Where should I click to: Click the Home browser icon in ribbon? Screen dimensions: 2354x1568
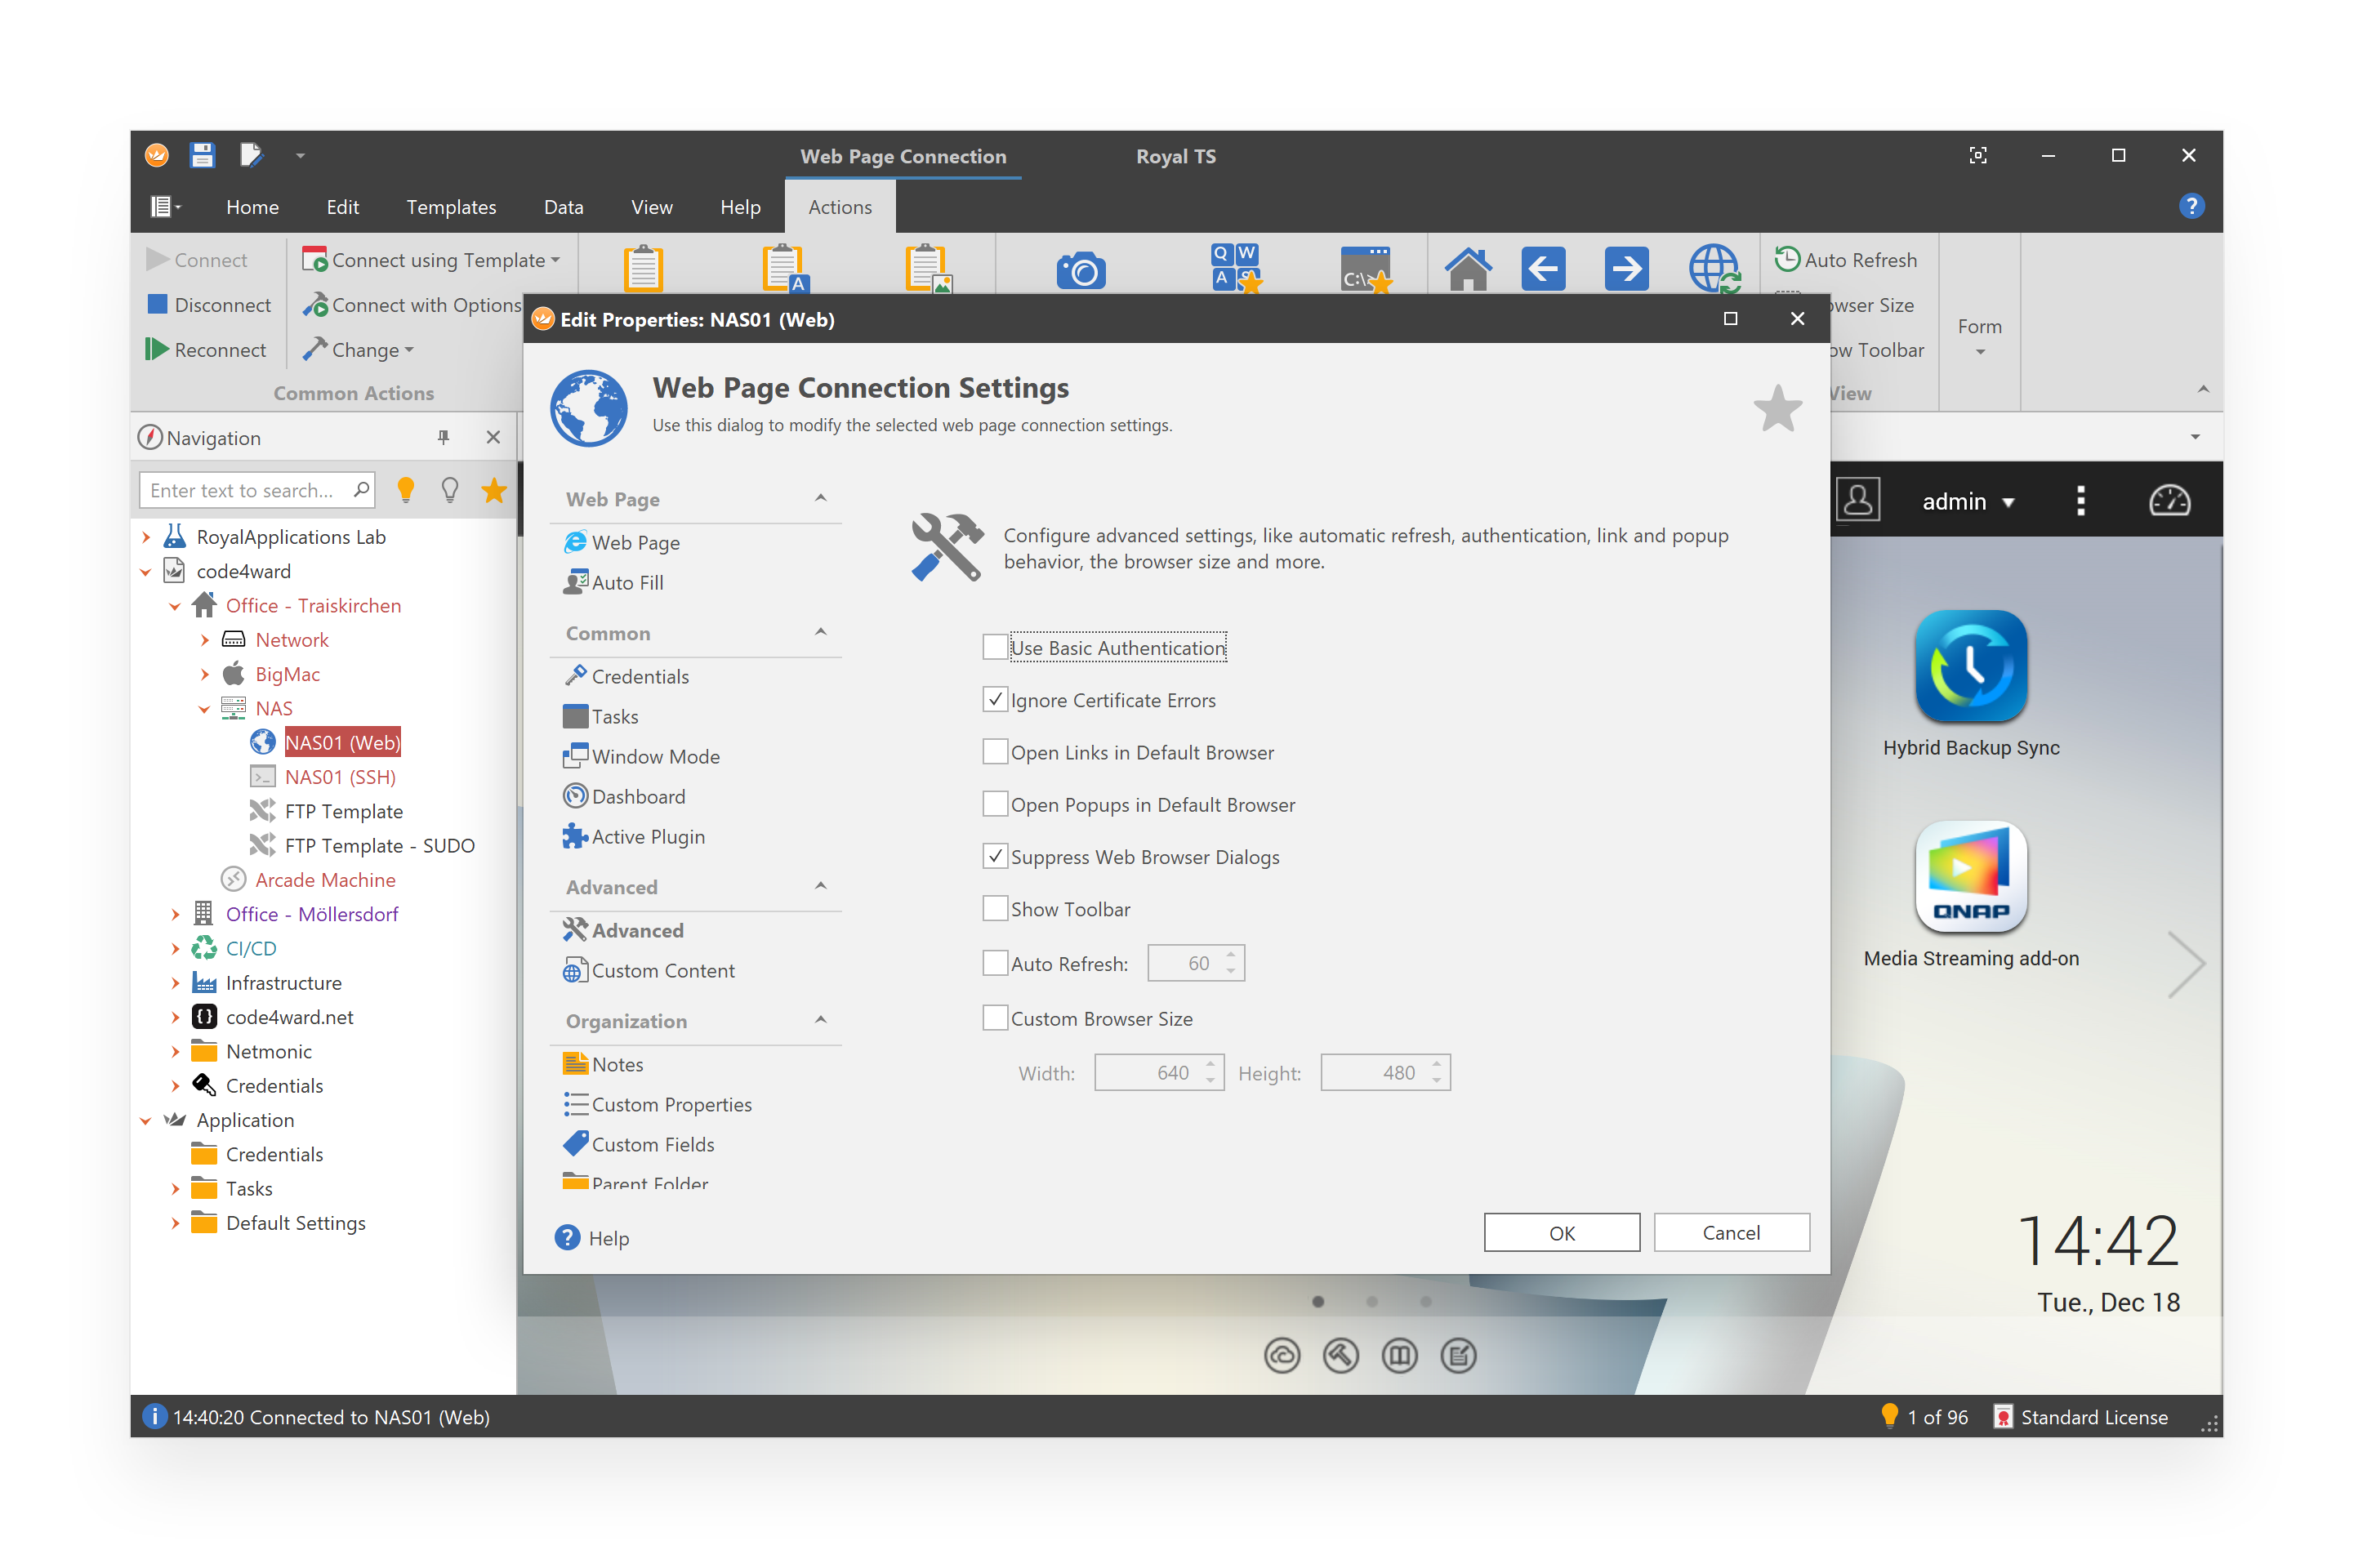(1467, 269)
